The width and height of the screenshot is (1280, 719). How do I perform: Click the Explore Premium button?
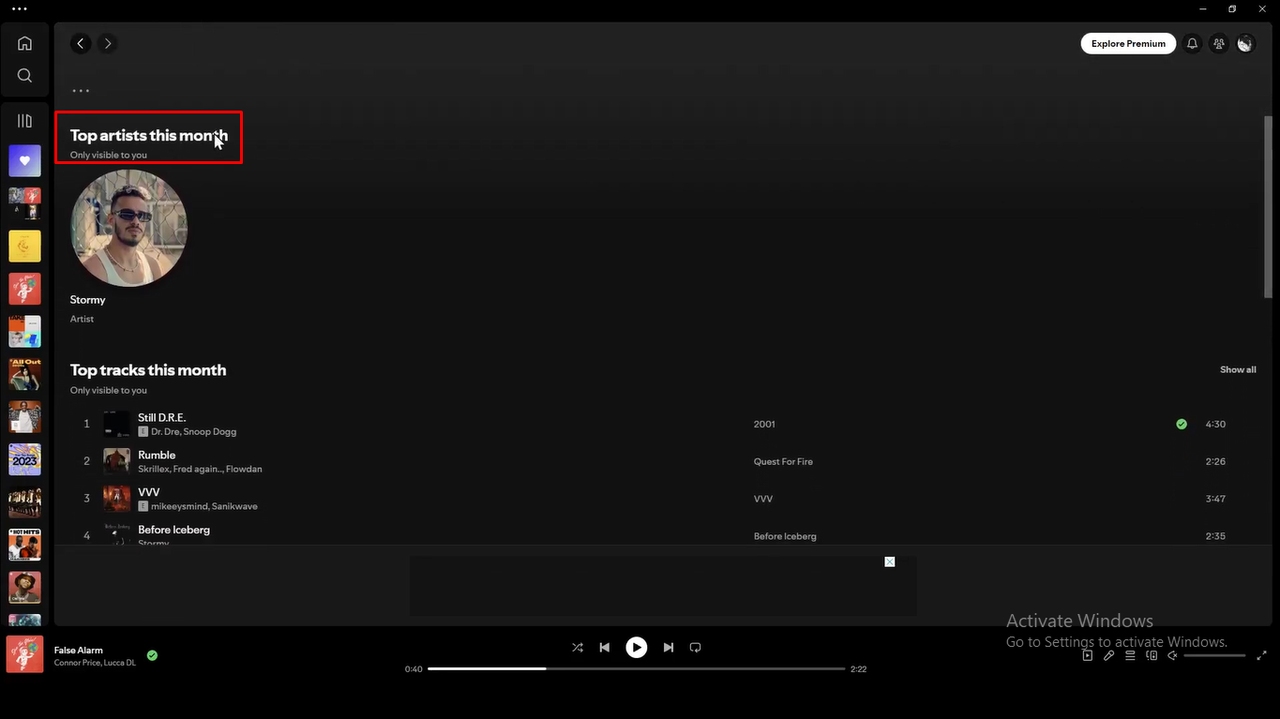coord(1128,43)
